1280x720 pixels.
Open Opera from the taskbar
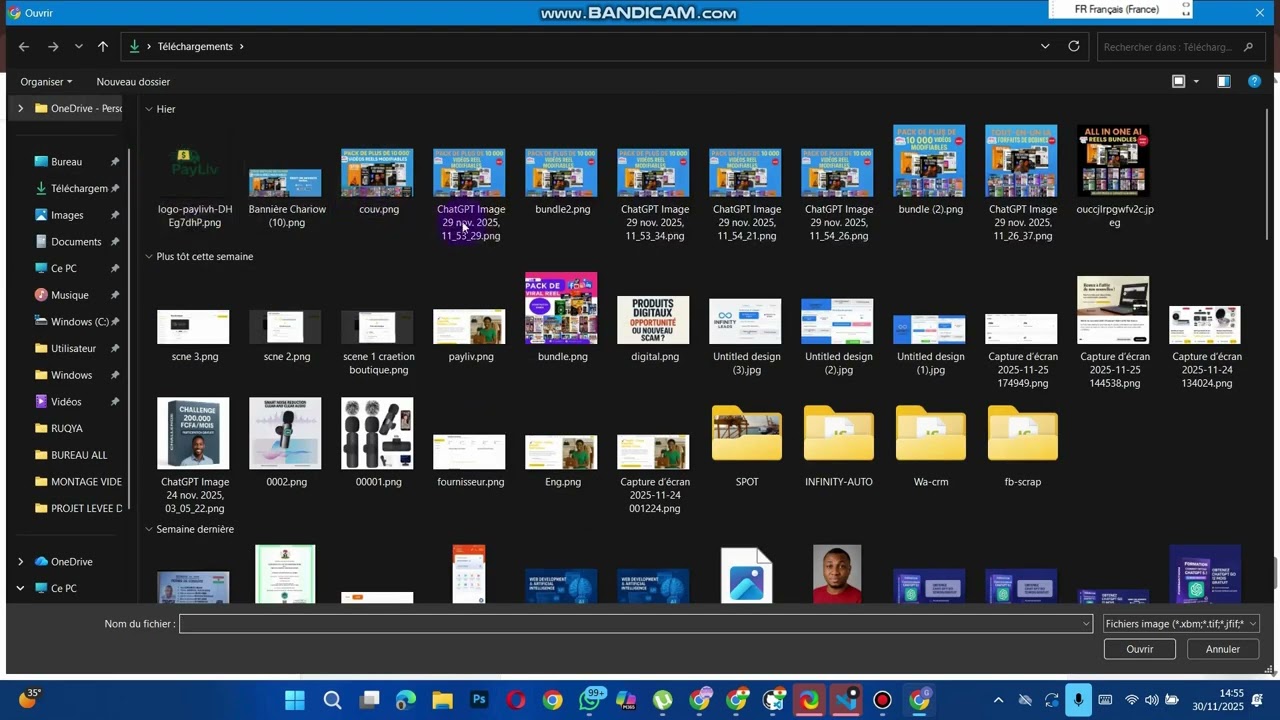[x=516, y=700]
